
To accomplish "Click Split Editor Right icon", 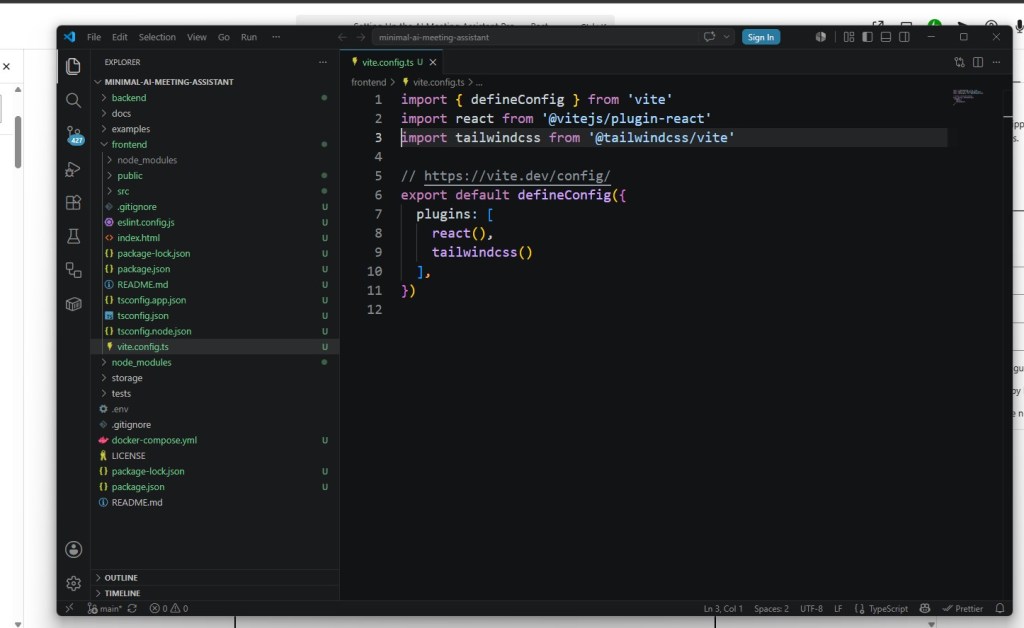I will pos(978,62).
